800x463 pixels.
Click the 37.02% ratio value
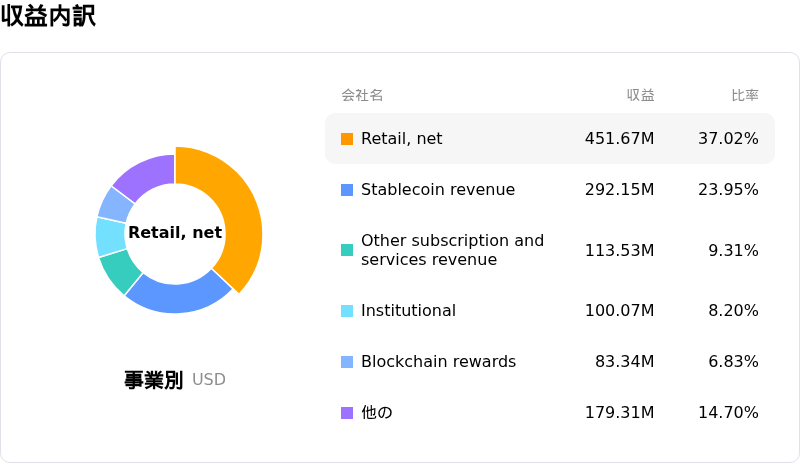coord(728,138)
